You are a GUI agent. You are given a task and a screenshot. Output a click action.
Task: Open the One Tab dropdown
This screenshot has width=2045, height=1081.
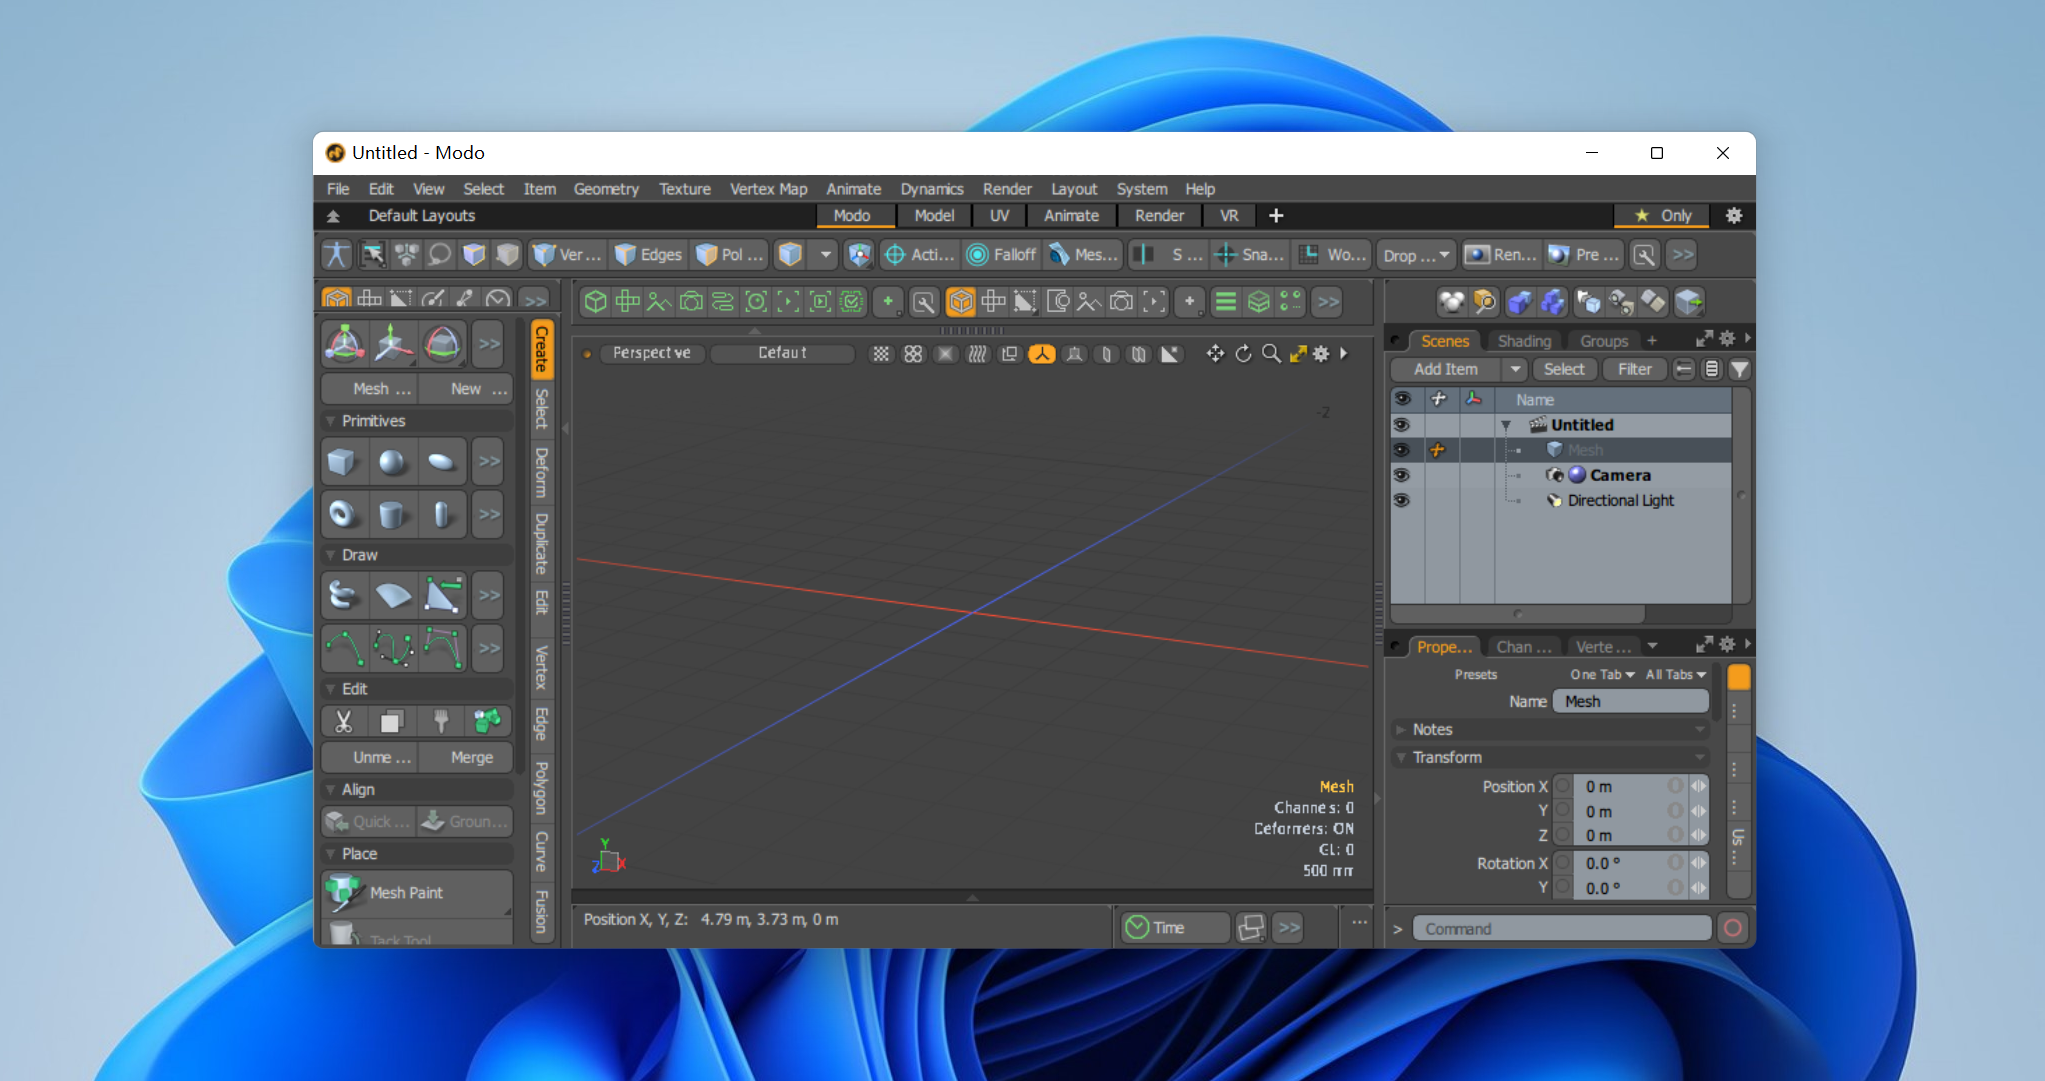(1602, 674)
